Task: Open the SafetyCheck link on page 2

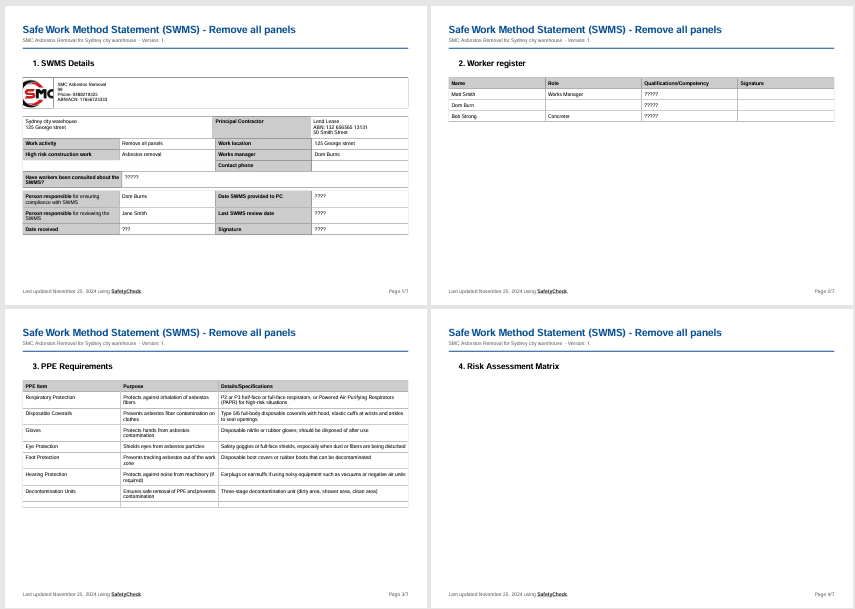Action: click(551, 291)
